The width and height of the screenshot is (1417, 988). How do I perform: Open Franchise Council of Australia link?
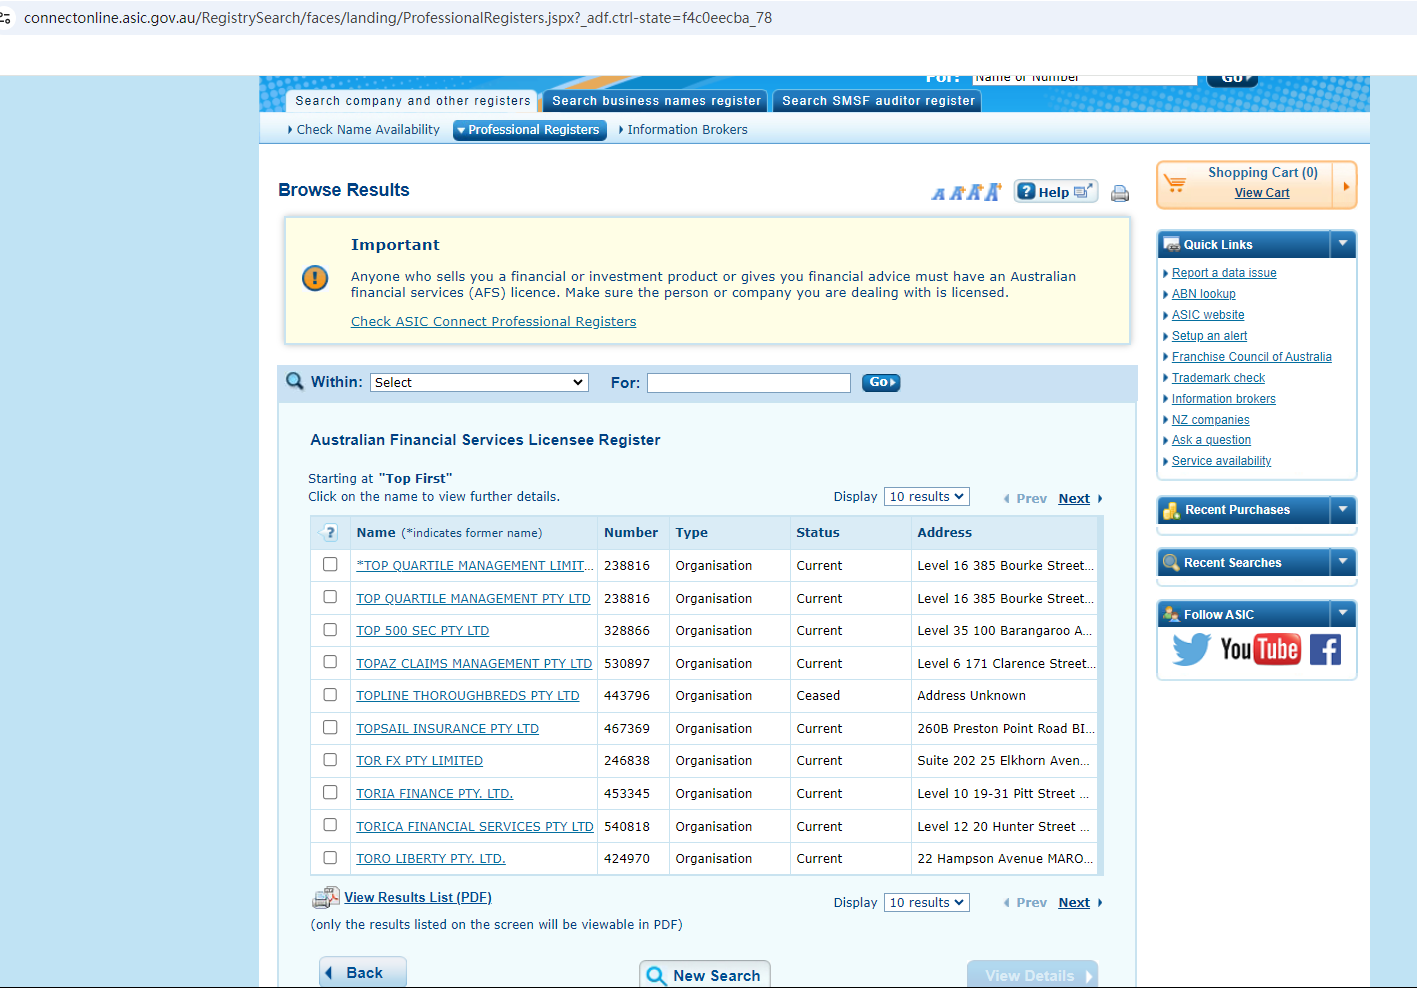(x=1252, y=357)
